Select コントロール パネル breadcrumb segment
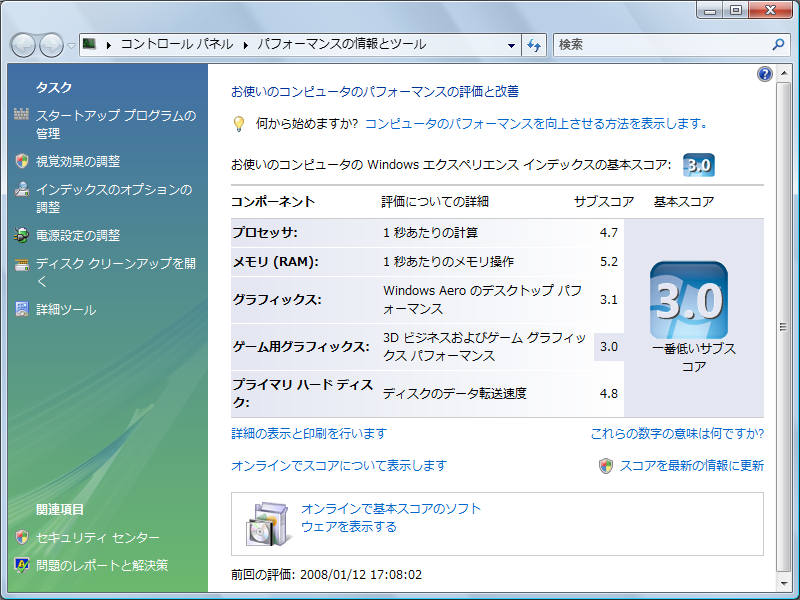Image resolution: width=800 pixels, height=600 pixels. coord(177,44)
